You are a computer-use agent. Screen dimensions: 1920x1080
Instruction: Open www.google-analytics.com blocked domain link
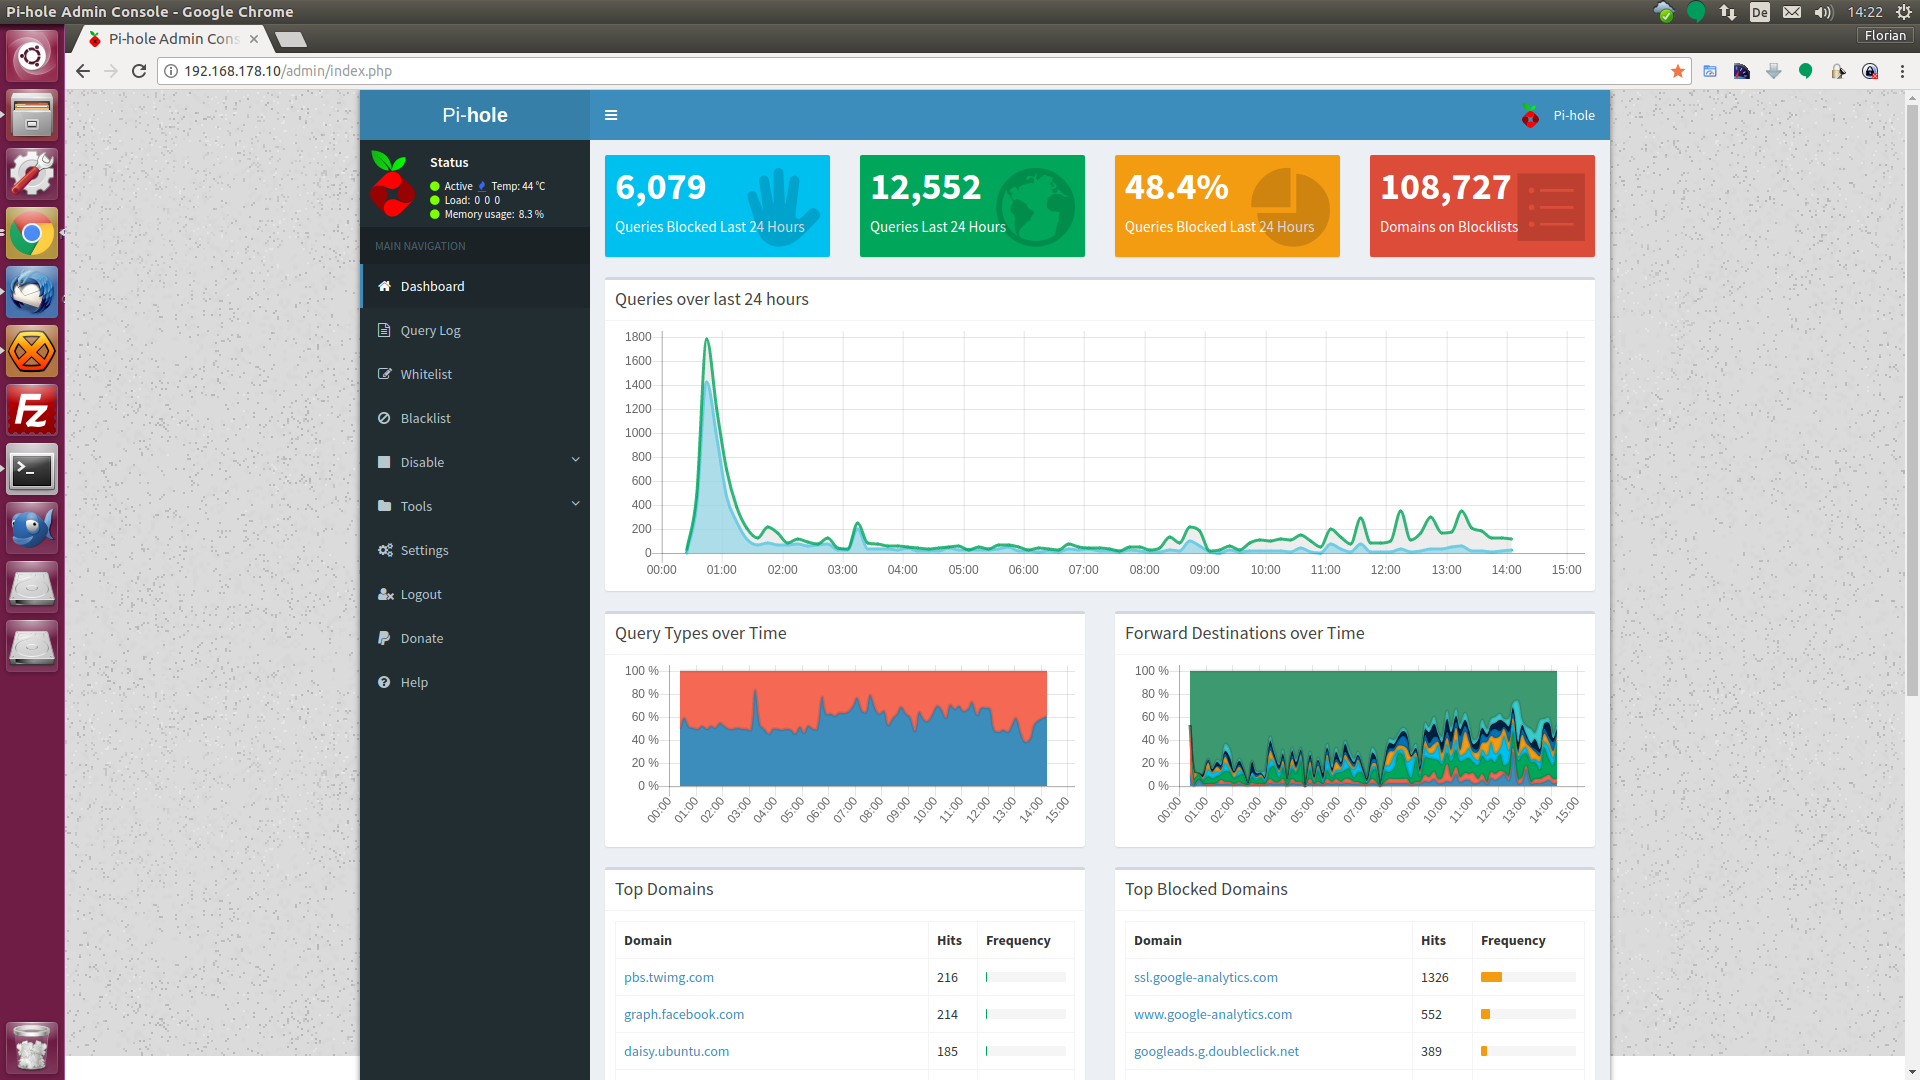click(x=1213, y=1014)
